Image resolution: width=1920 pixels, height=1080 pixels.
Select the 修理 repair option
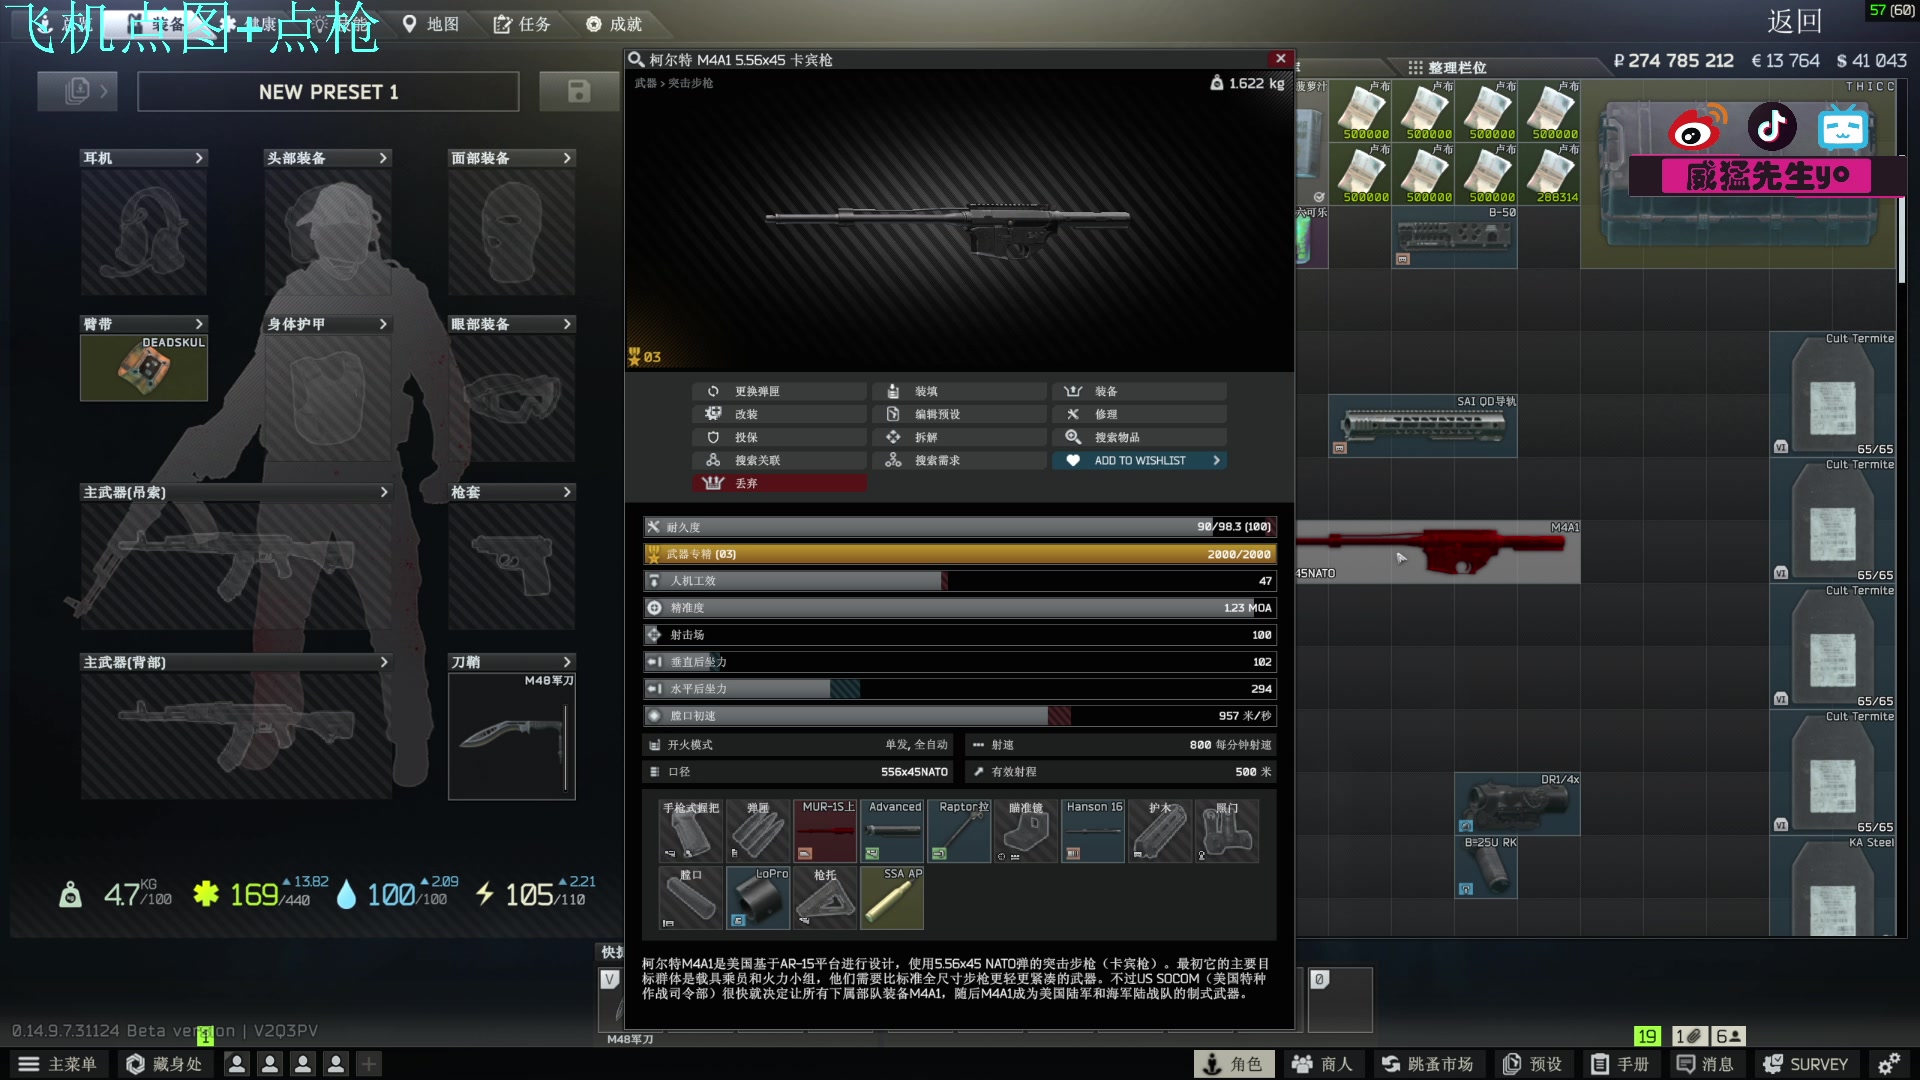1139,414
